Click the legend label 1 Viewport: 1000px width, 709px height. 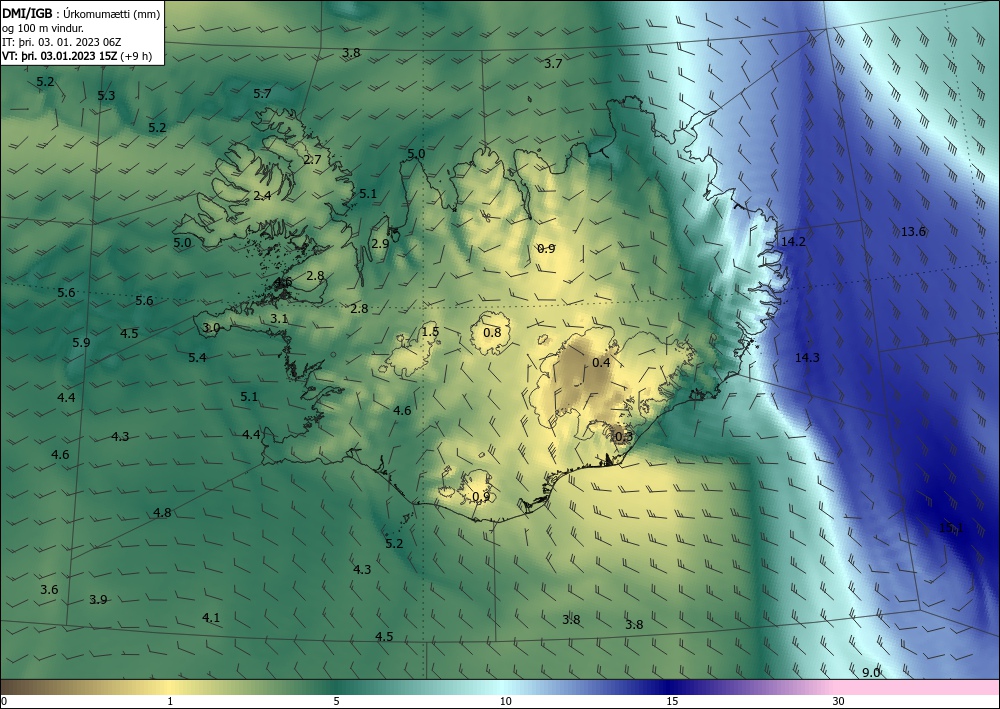coord(170,702)
